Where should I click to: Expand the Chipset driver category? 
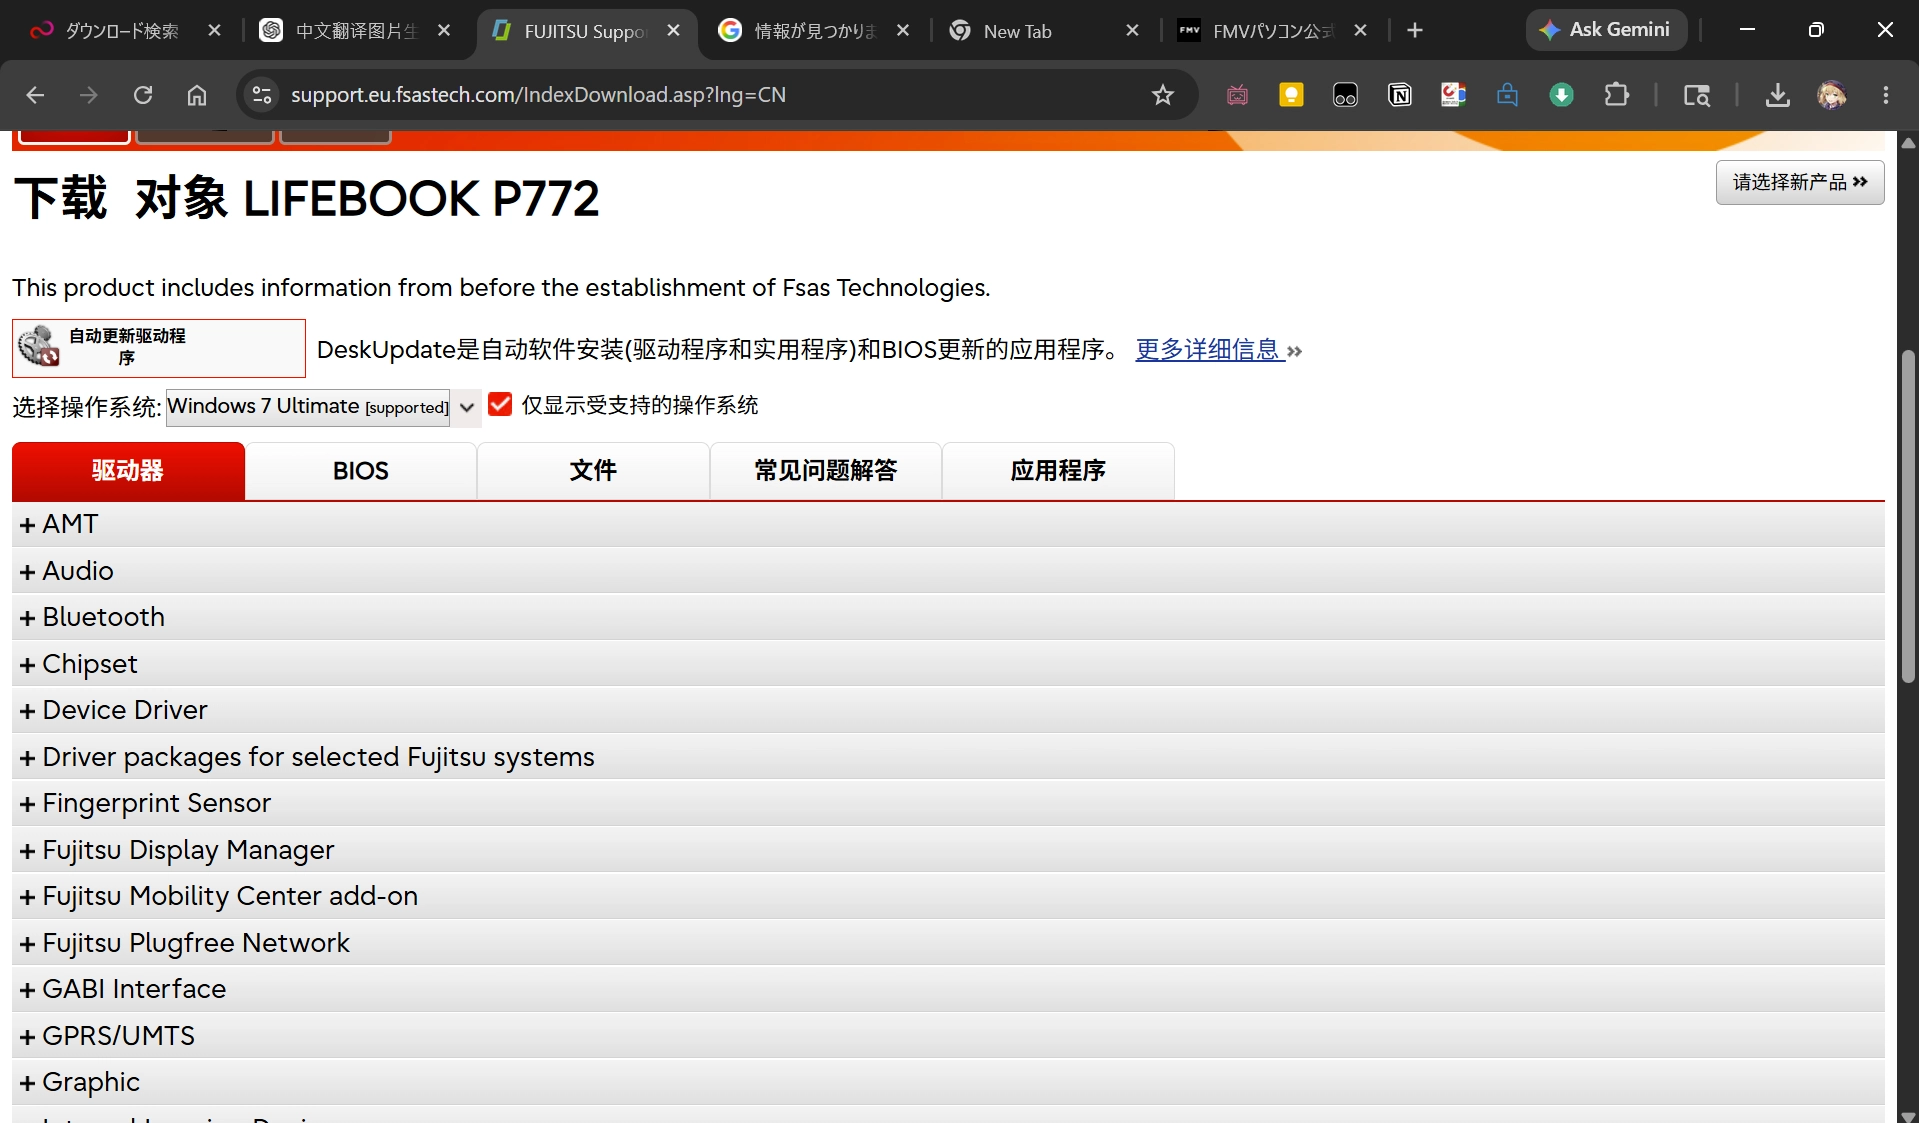click(x=948, y=664)
